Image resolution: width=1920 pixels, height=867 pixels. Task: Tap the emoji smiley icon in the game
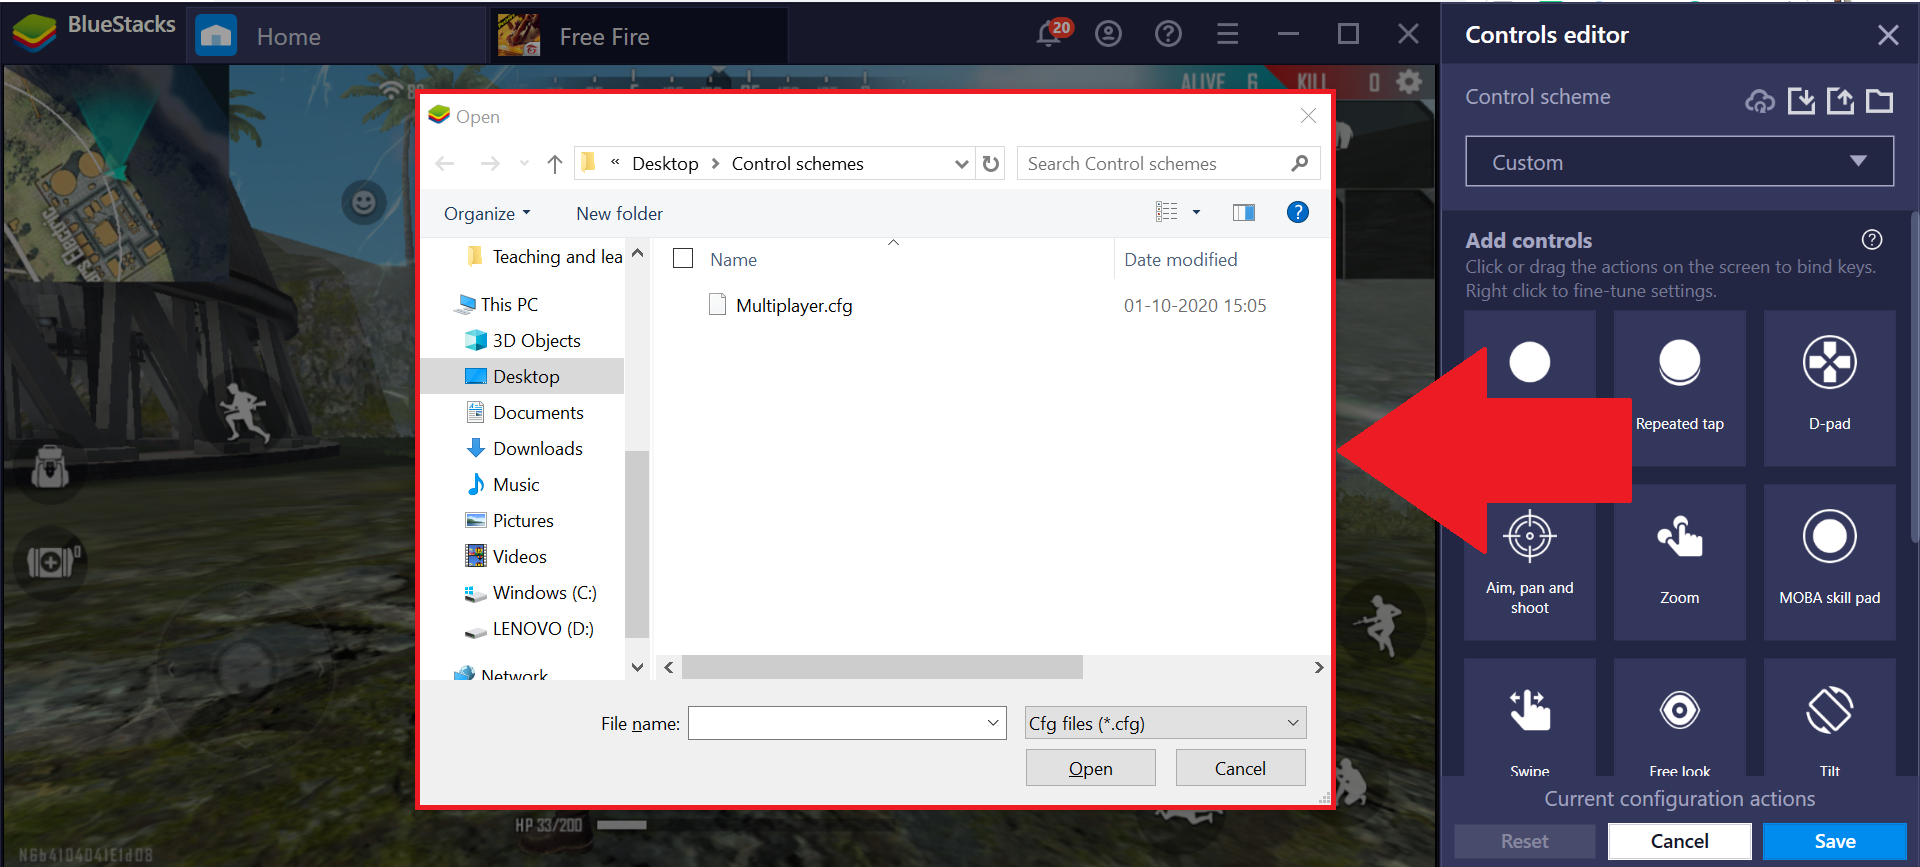(364, 203)
